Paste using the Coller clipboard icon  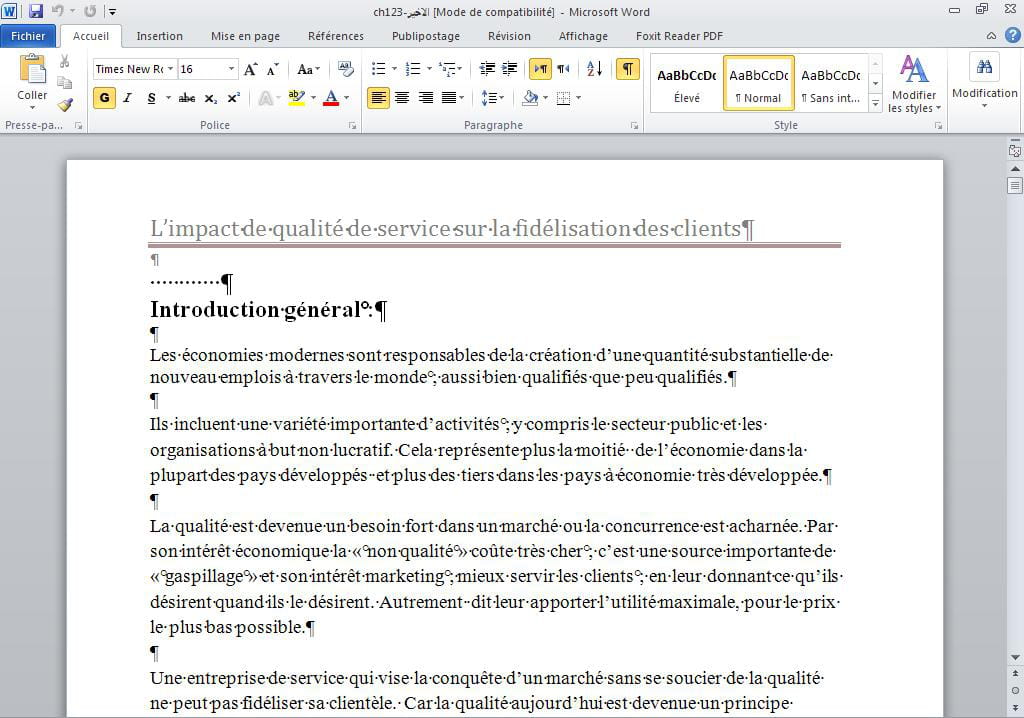32,69
